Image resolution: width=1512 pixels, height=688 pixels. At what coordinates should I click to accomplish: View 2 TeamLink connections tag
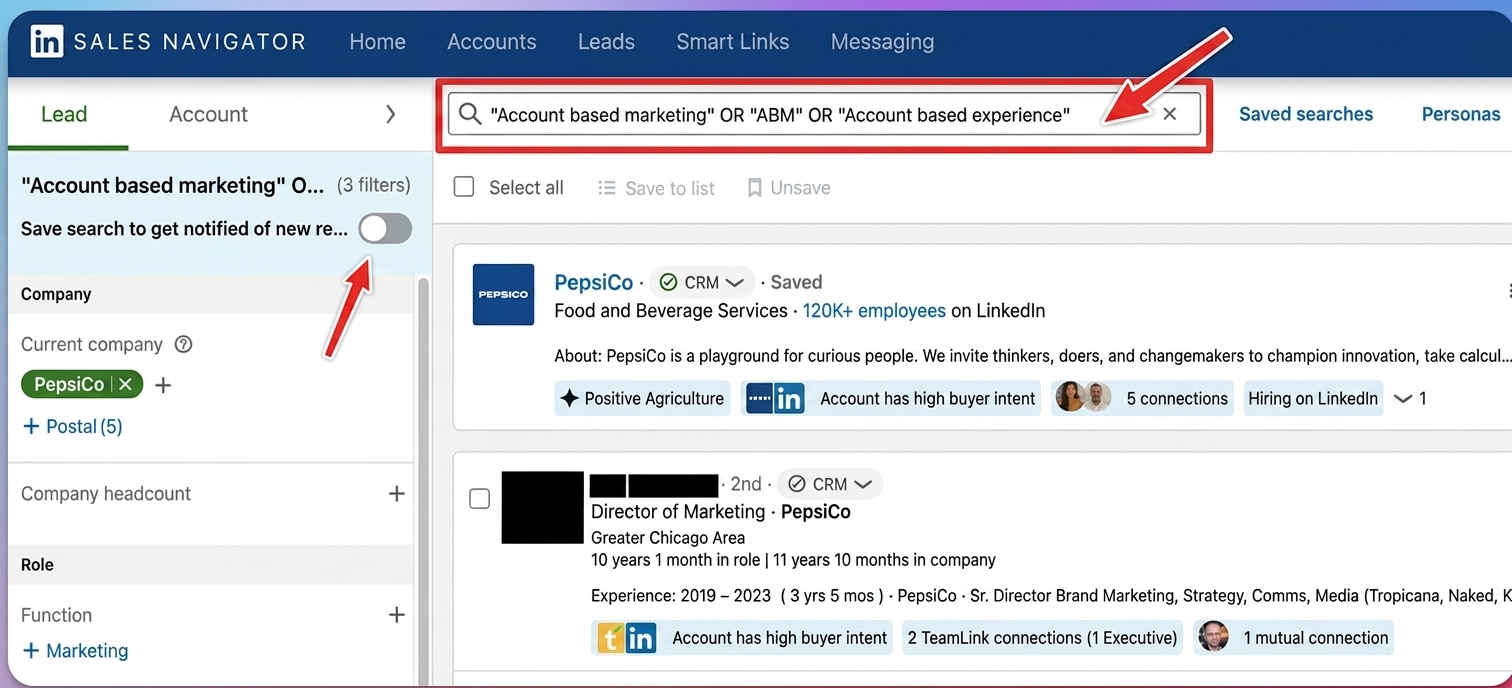(1042, 638)
